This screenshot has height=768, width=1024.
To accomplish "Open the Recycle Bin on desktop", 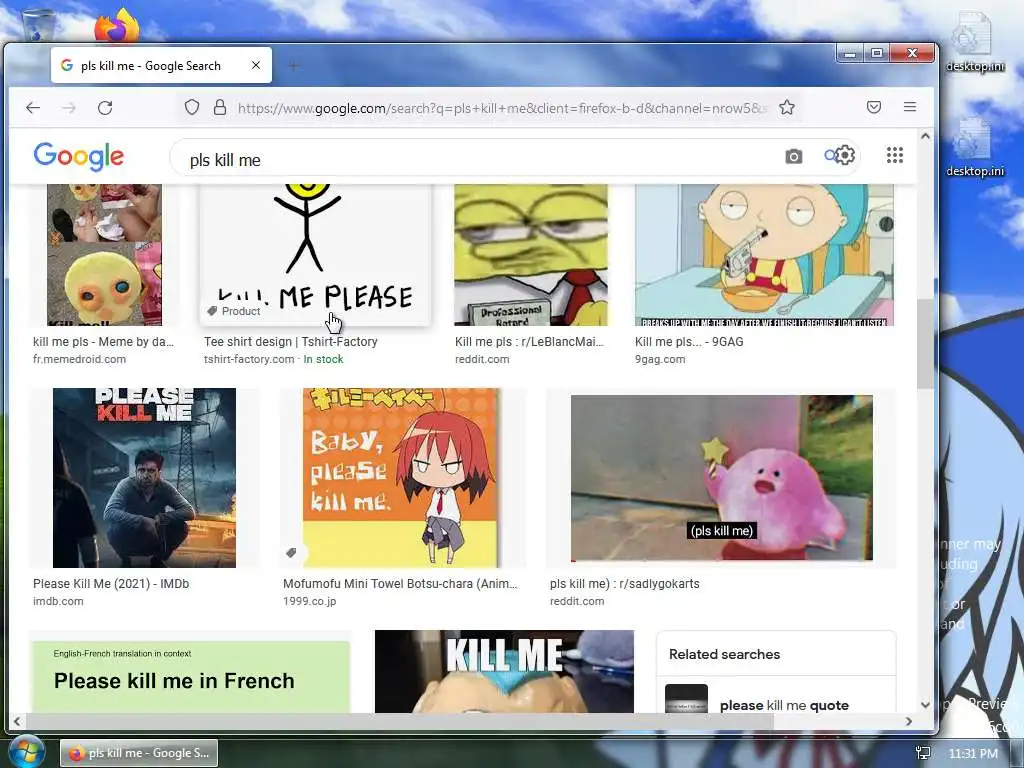I will (x=39, y=25).
